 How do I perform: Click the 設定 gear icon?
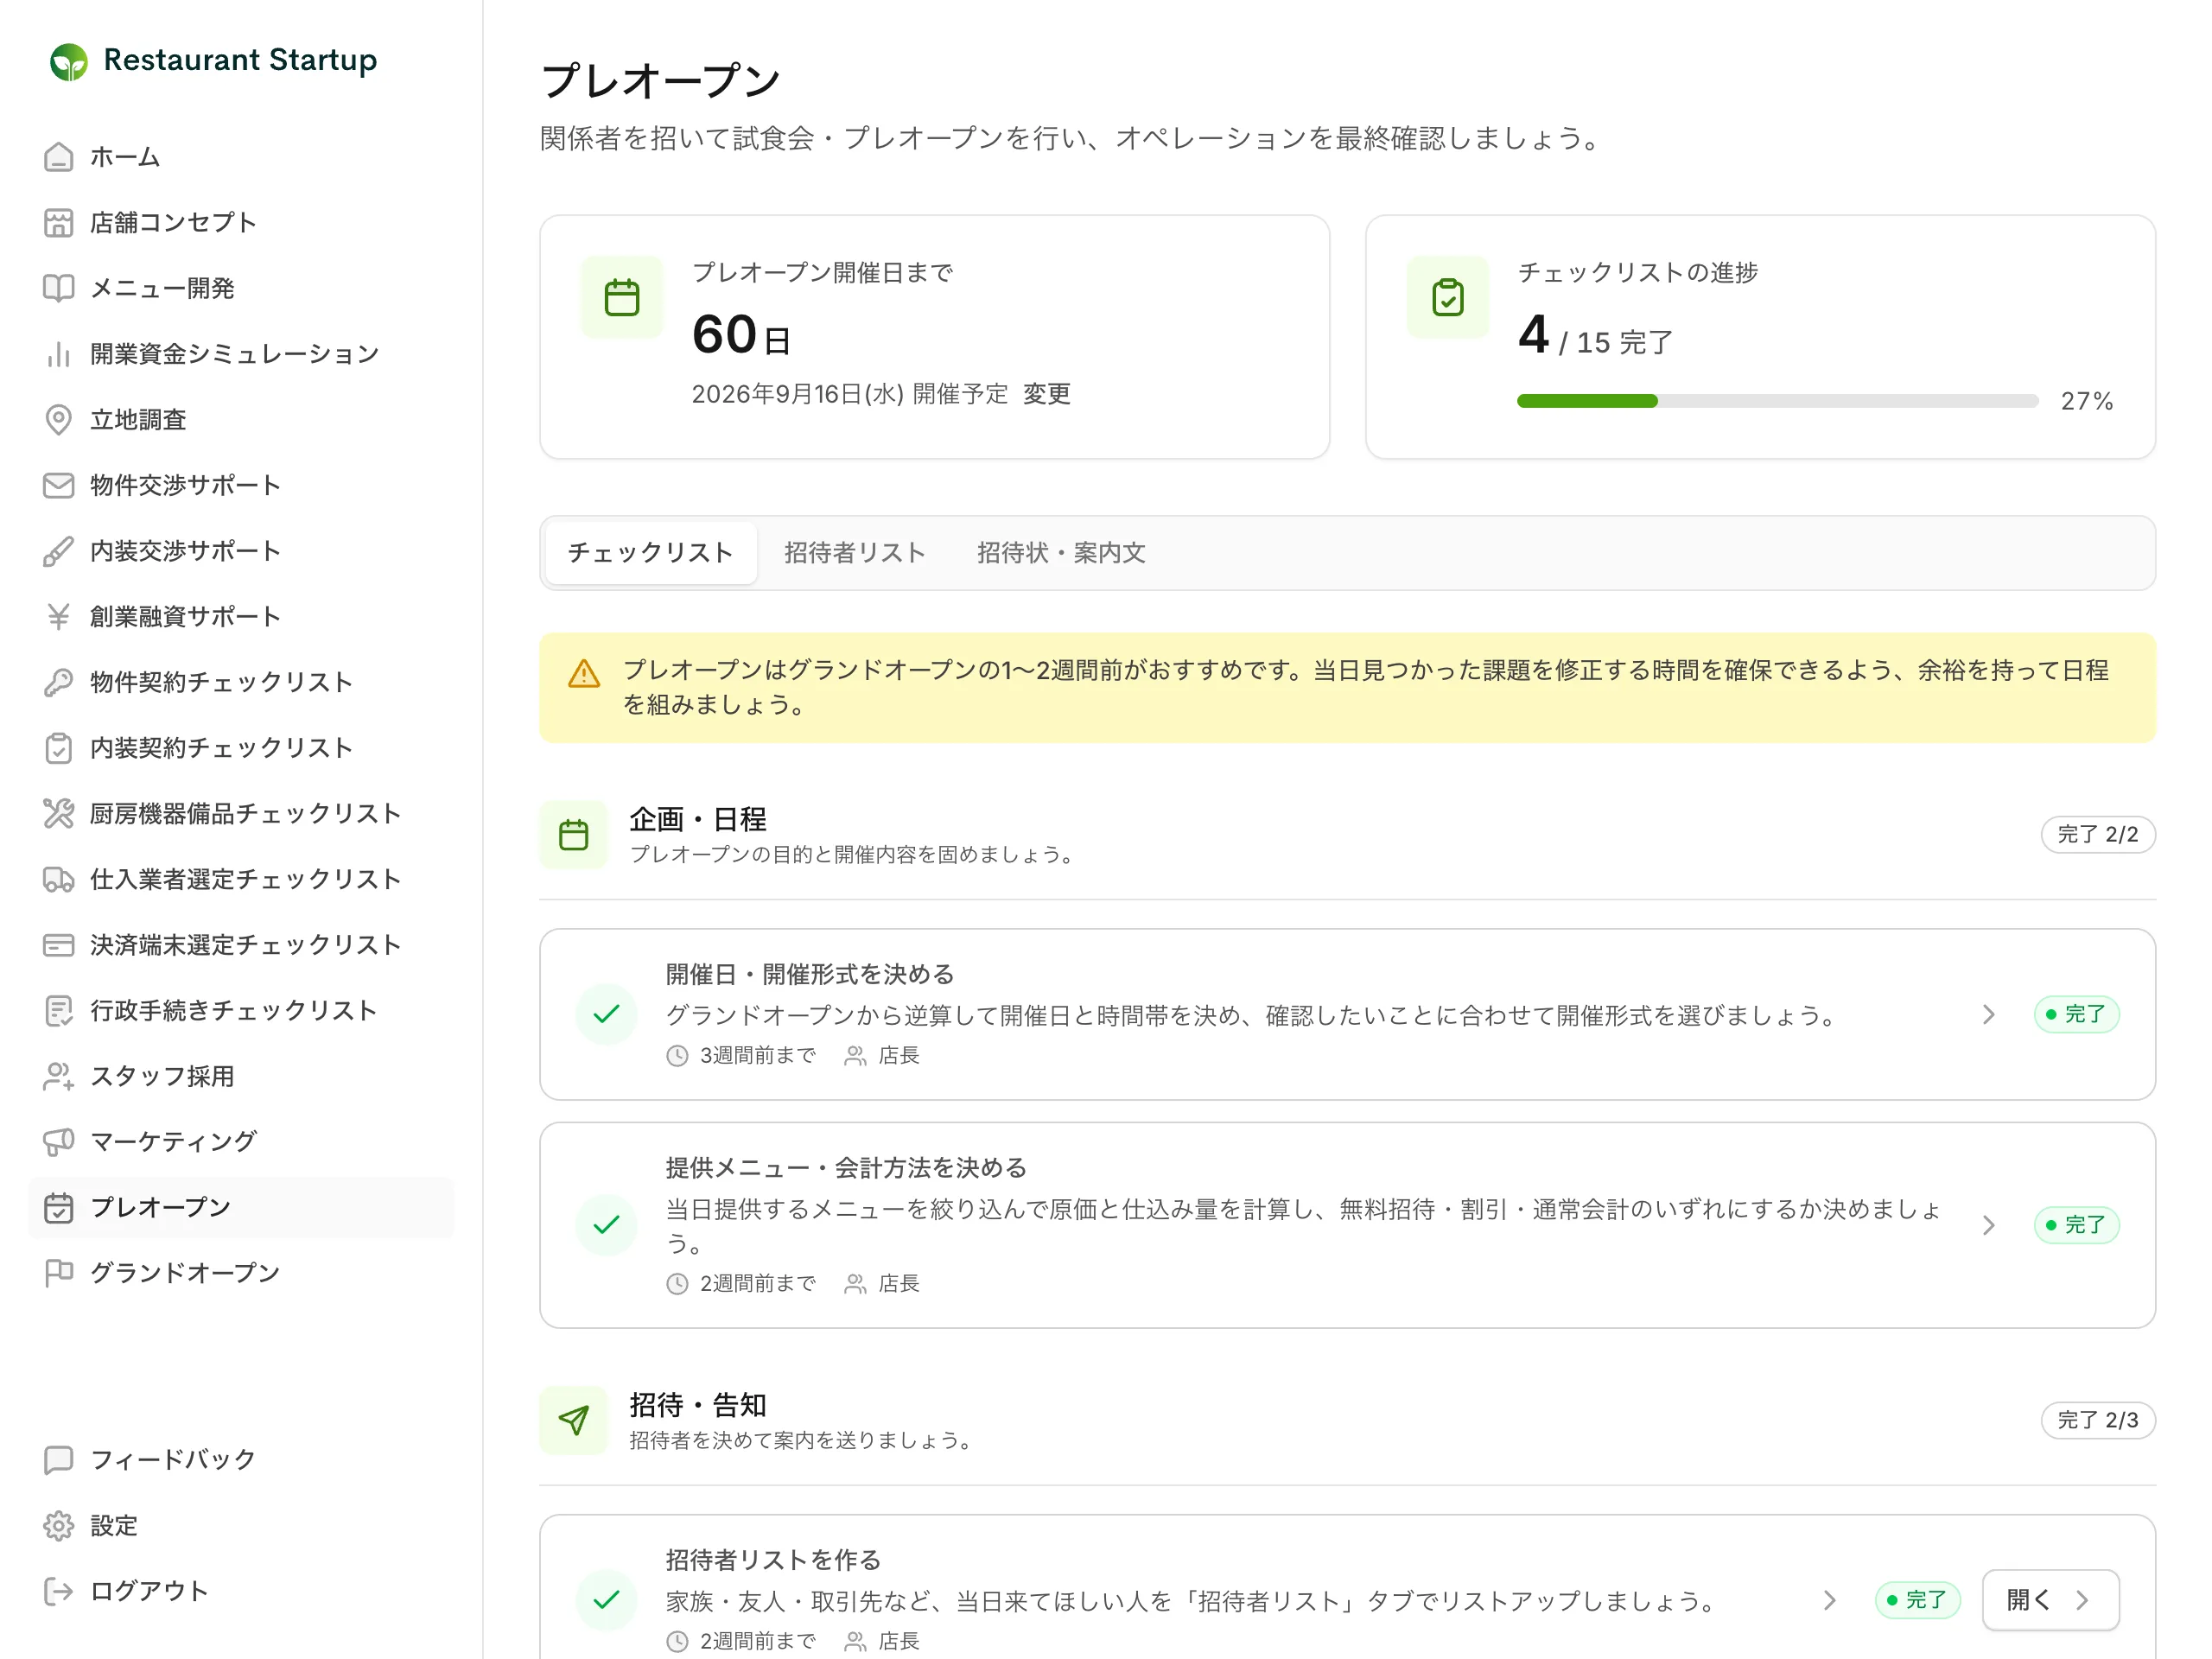(x=59, y=1526)
